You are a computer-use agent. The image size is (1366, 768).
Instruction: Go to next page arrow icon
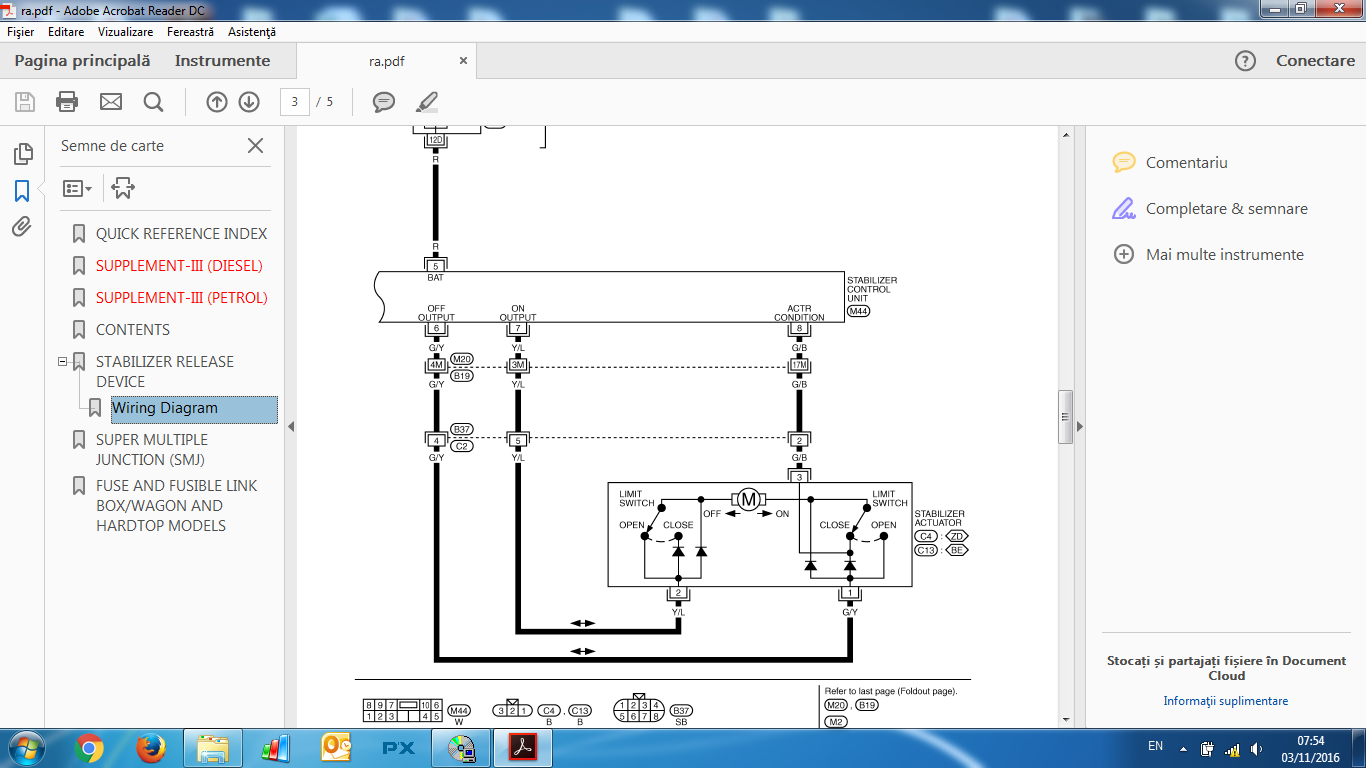point(249,101)
